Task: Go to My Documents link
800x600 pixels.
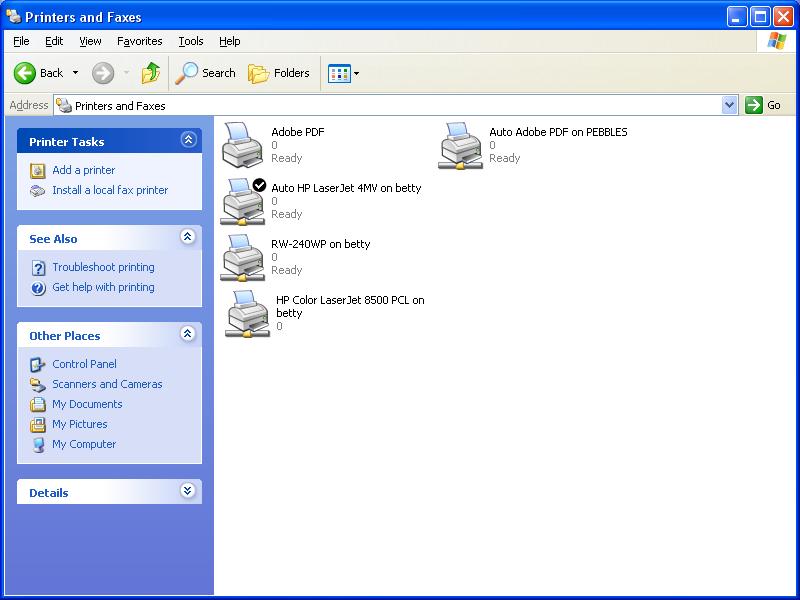Action: tap(87, 404)
